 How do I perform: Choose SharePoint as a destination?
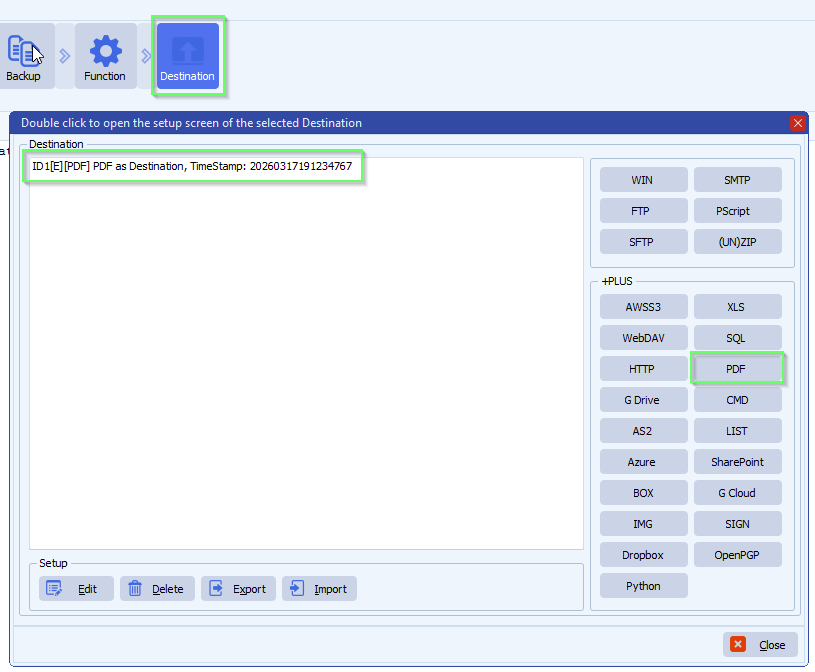point(737,461)
